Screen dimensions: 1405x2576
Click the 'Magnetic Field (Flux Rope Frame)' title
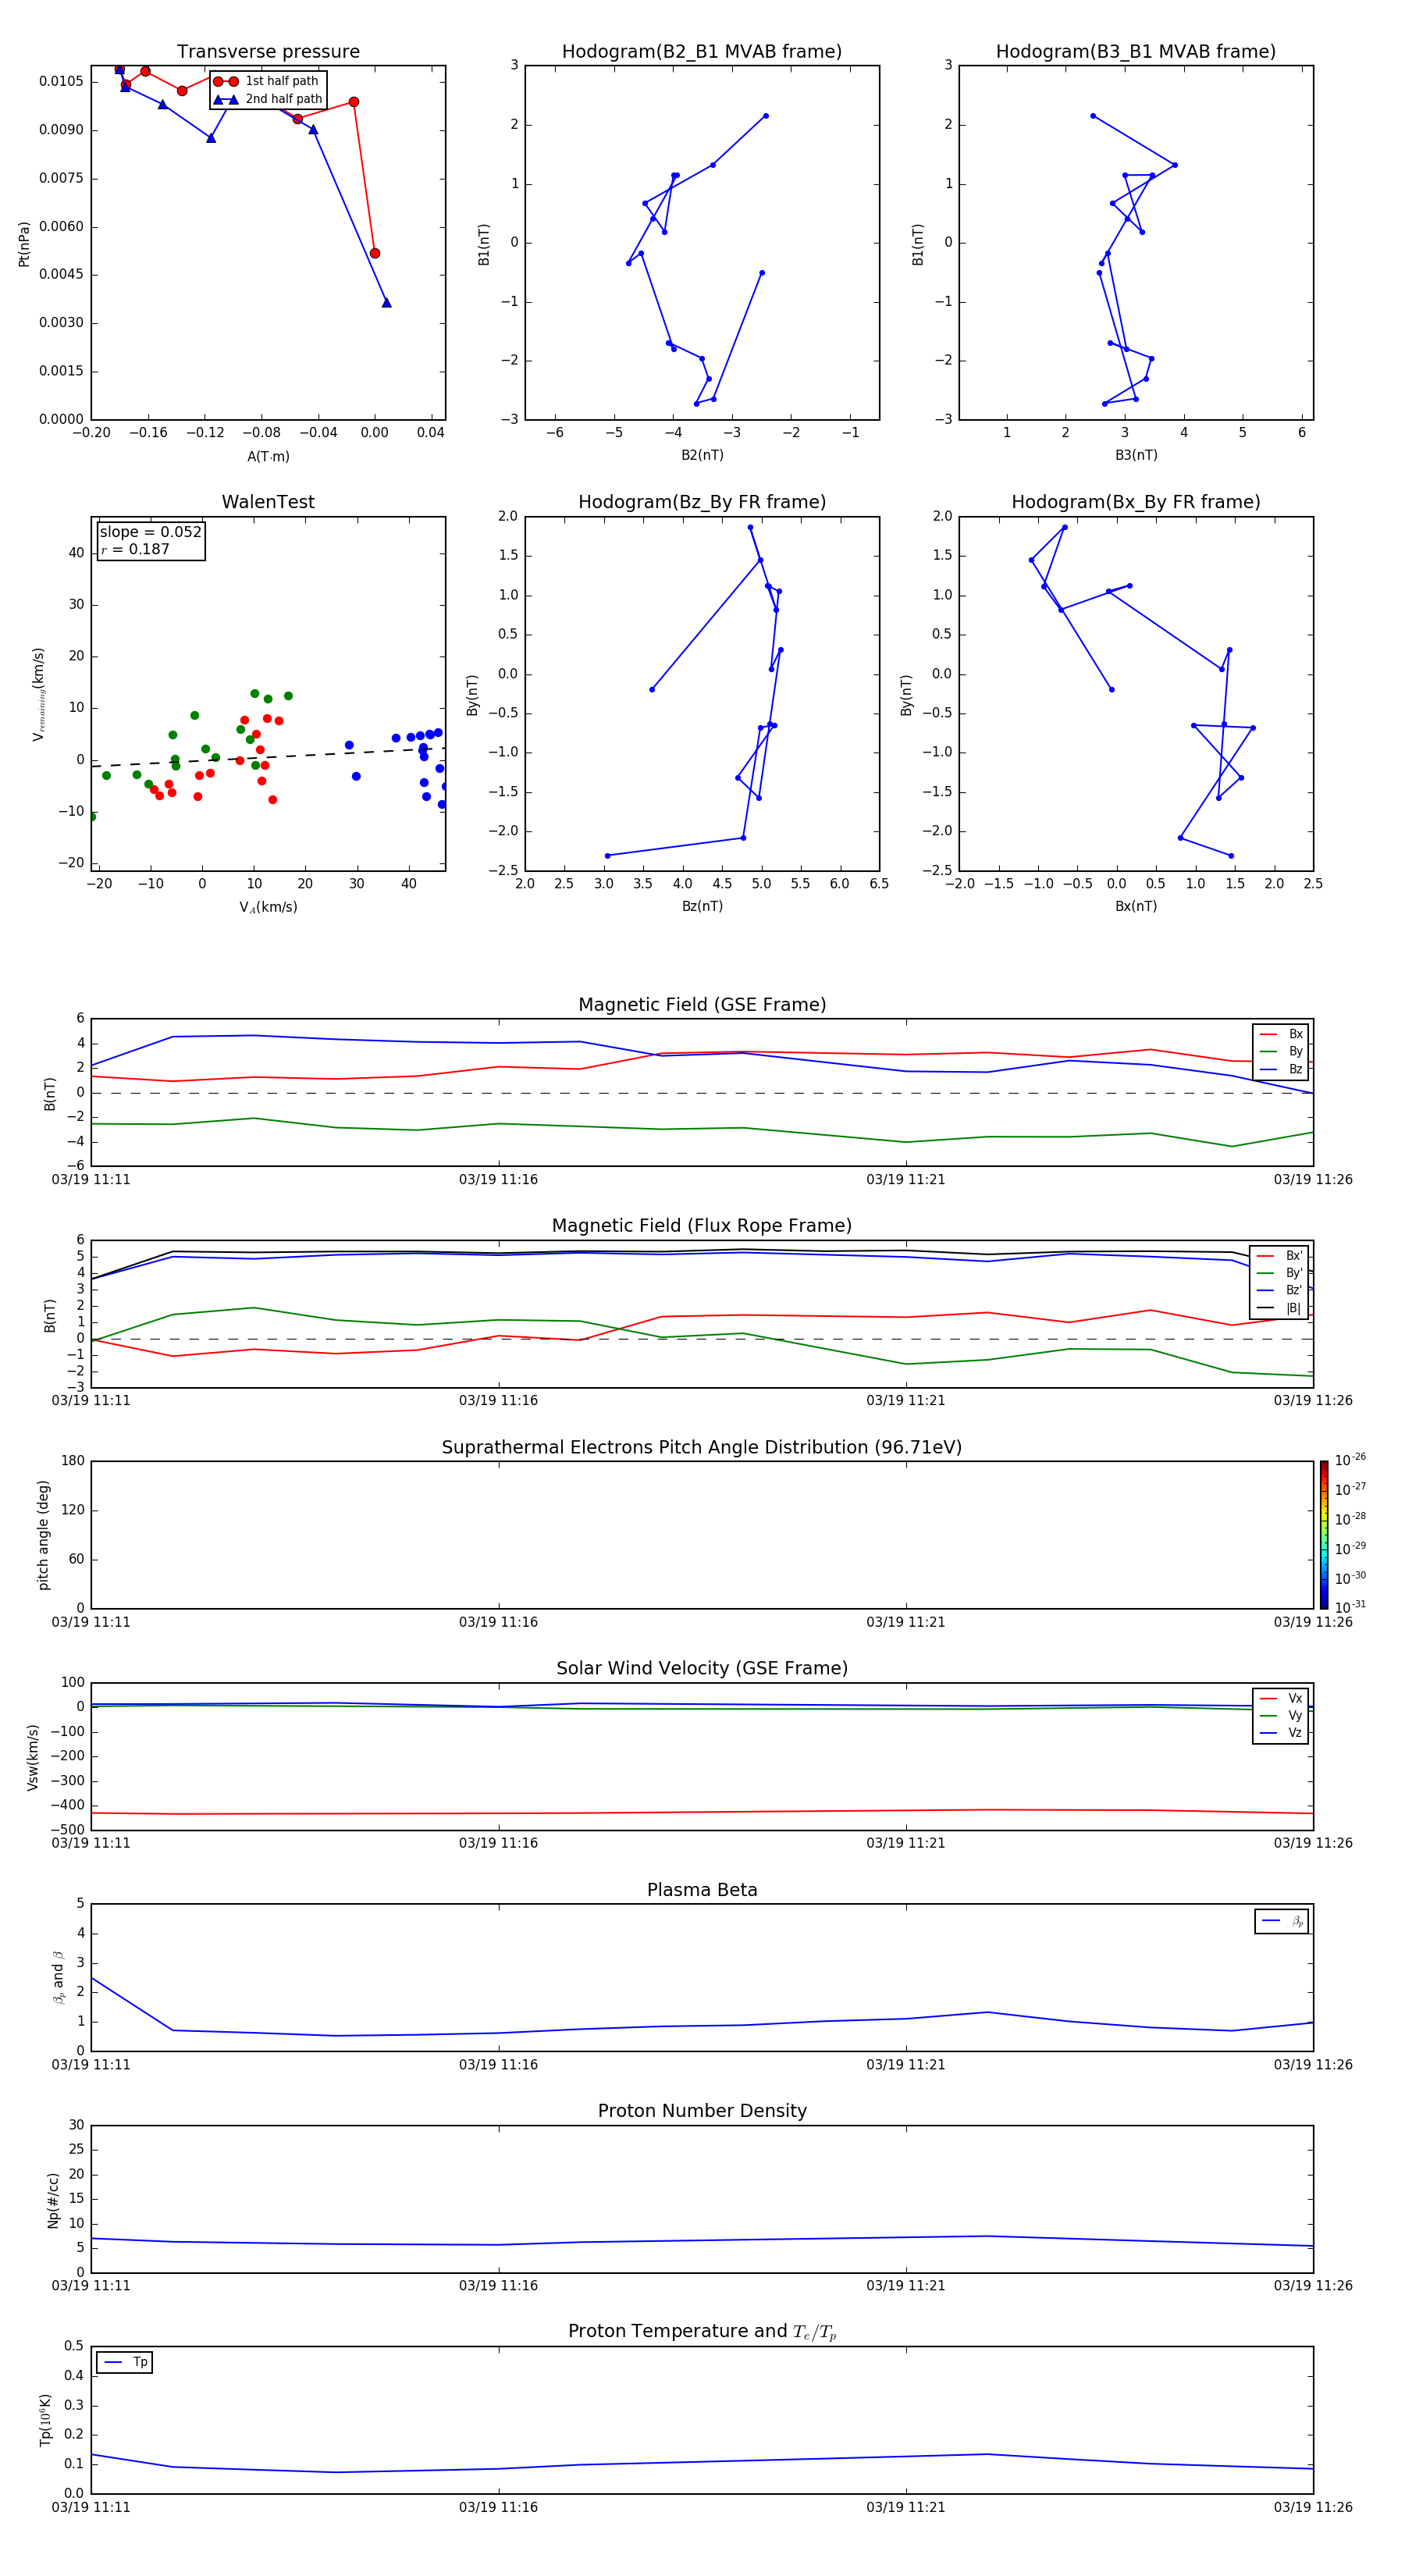pyautogui.click(x=702, y=1226)
